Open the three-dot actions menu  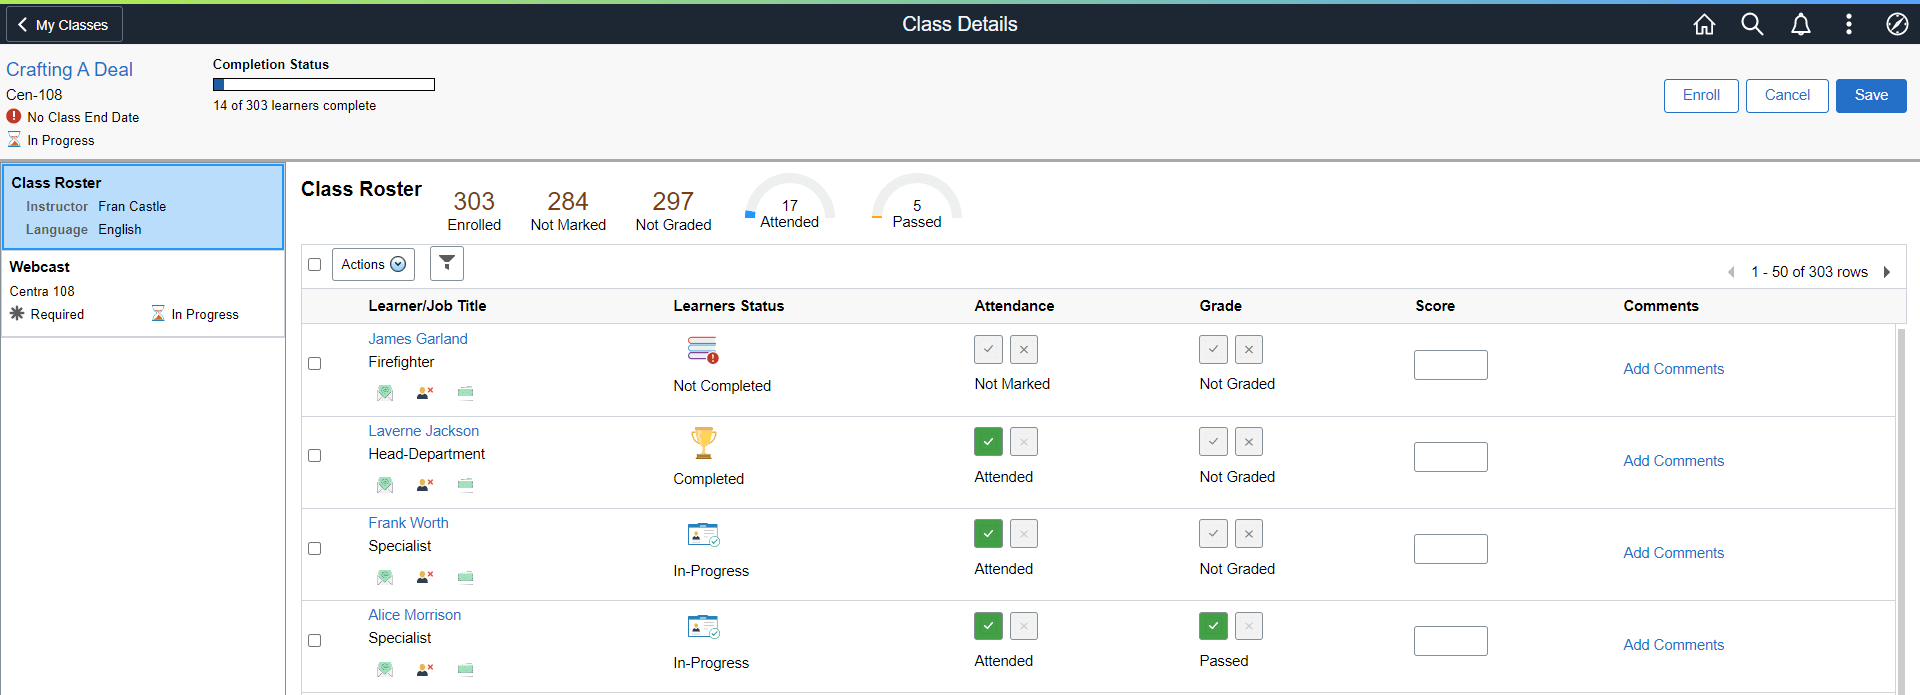[x=1848, y=24]
